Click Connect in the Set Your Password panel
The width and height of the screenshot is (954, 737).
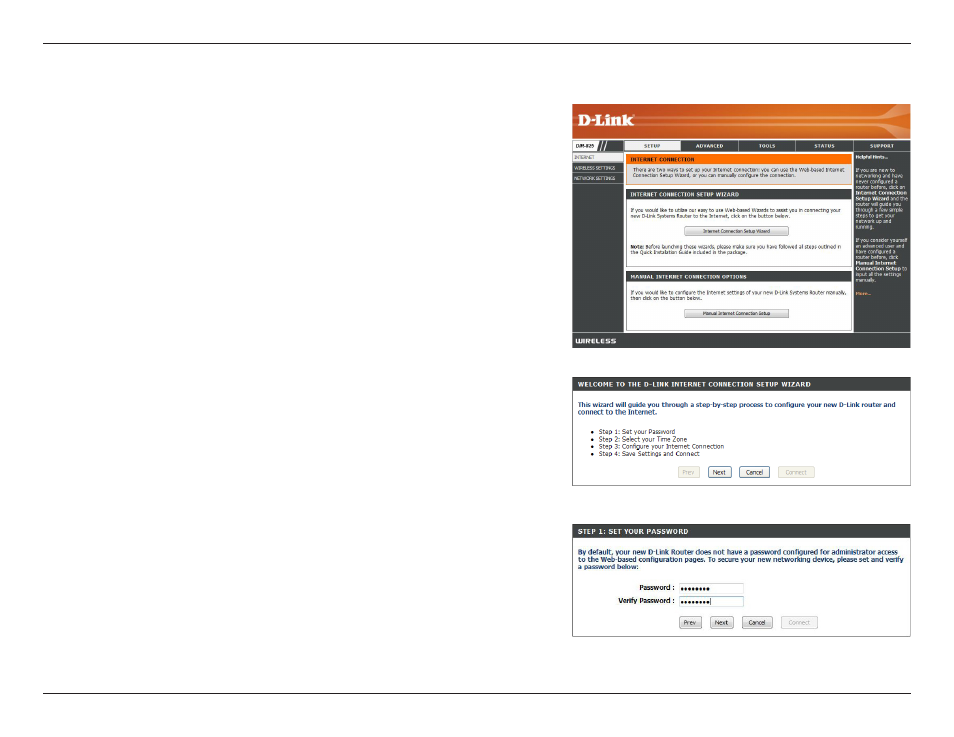tap(799, 623)
